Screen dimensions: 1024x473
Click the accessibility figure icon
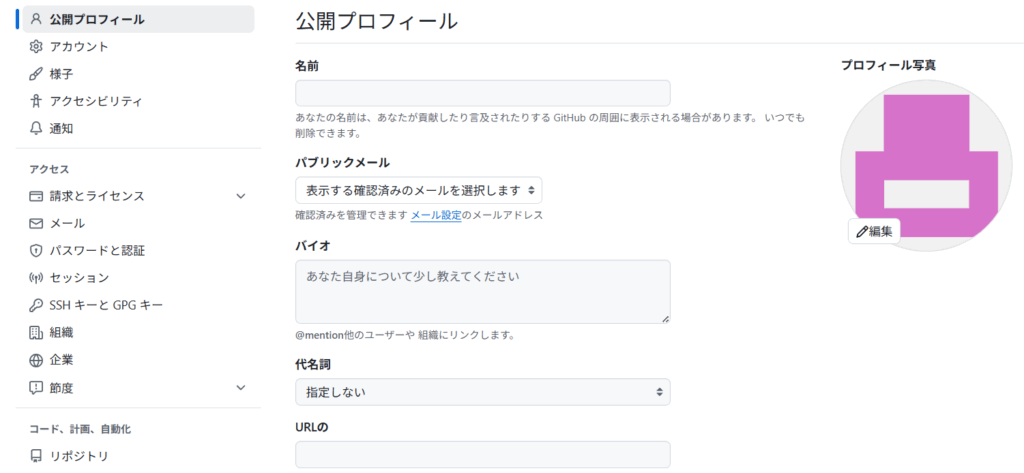click(x=36, y=101)
